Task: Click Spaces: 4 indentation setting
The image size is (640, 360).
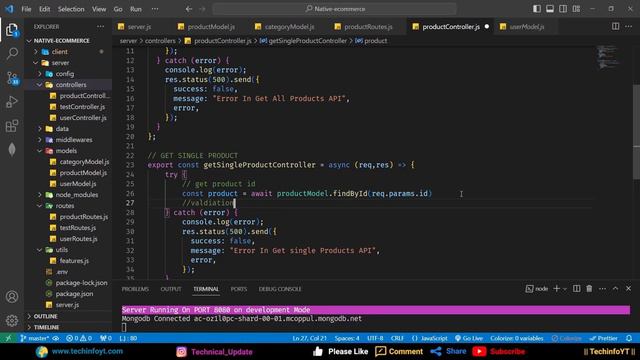Action: 347,338
